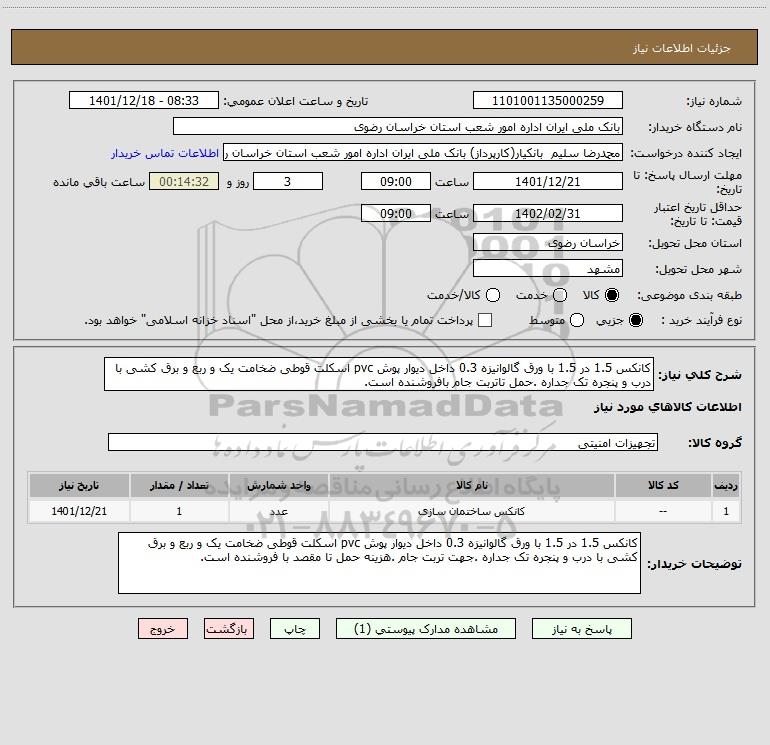This screenshot has height=745, width=770.
Task: Click the delivery province field خراسان رضوی
Action: [x=548, y=242]
